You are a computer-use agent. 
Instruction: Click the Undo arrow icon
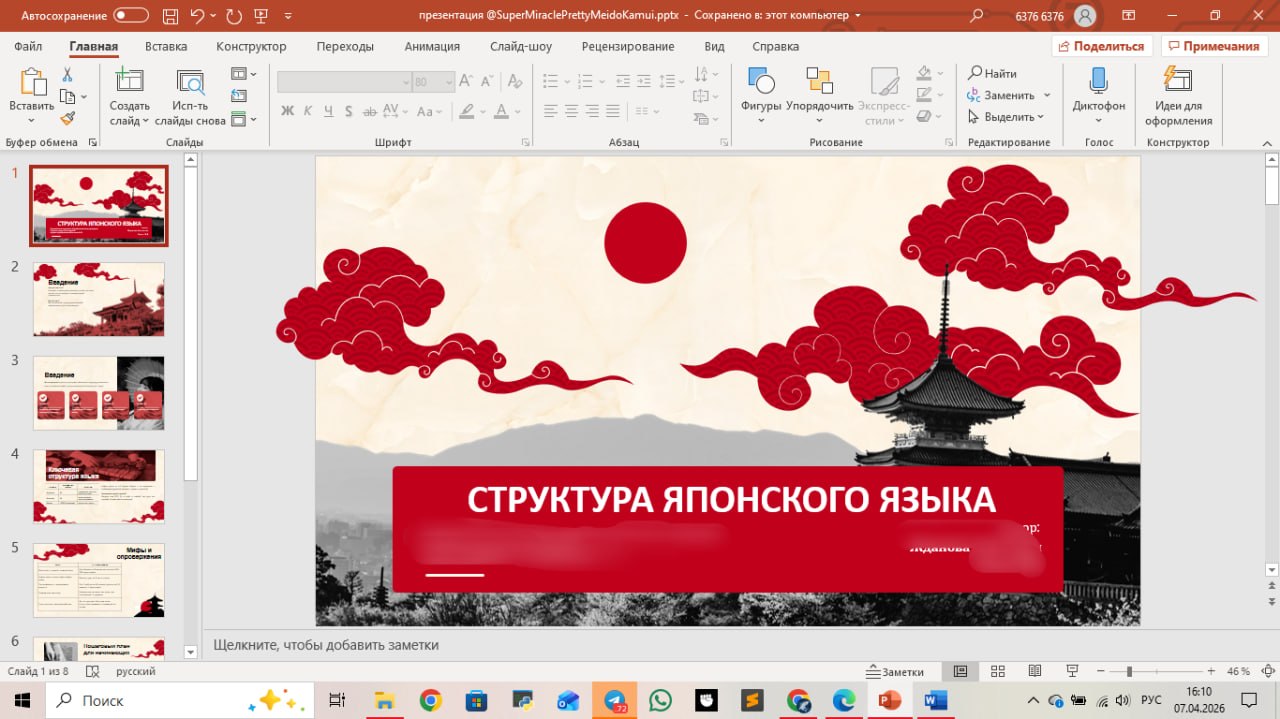[197, 15]
